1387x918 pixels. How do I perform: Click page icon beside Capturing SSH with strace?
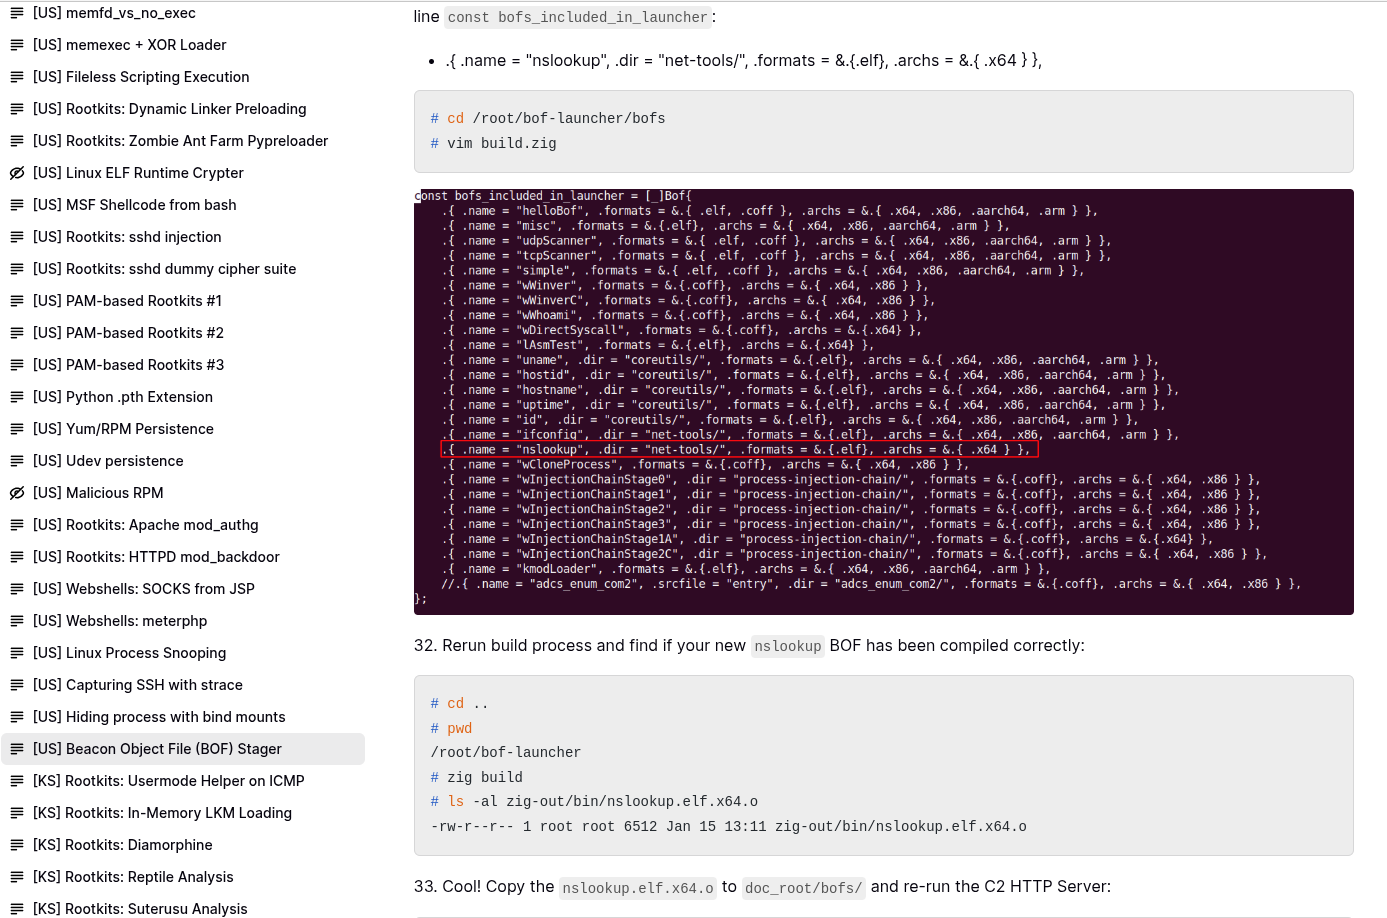(x=17, y=685)
